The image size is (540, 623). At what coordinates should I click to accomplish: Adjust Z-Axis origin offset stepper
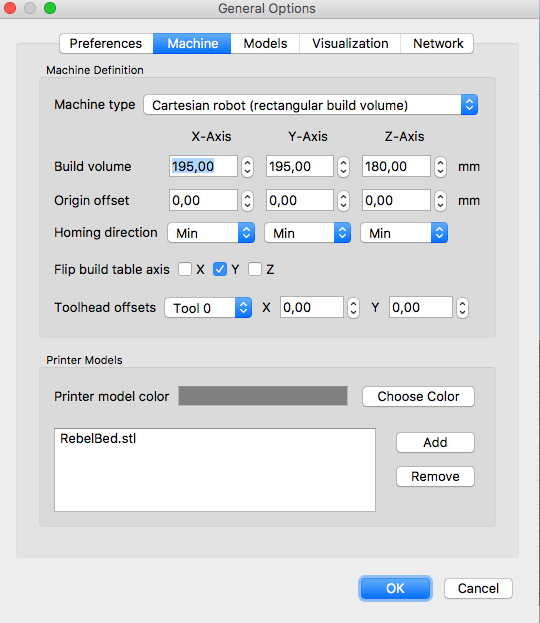[440, 201]
